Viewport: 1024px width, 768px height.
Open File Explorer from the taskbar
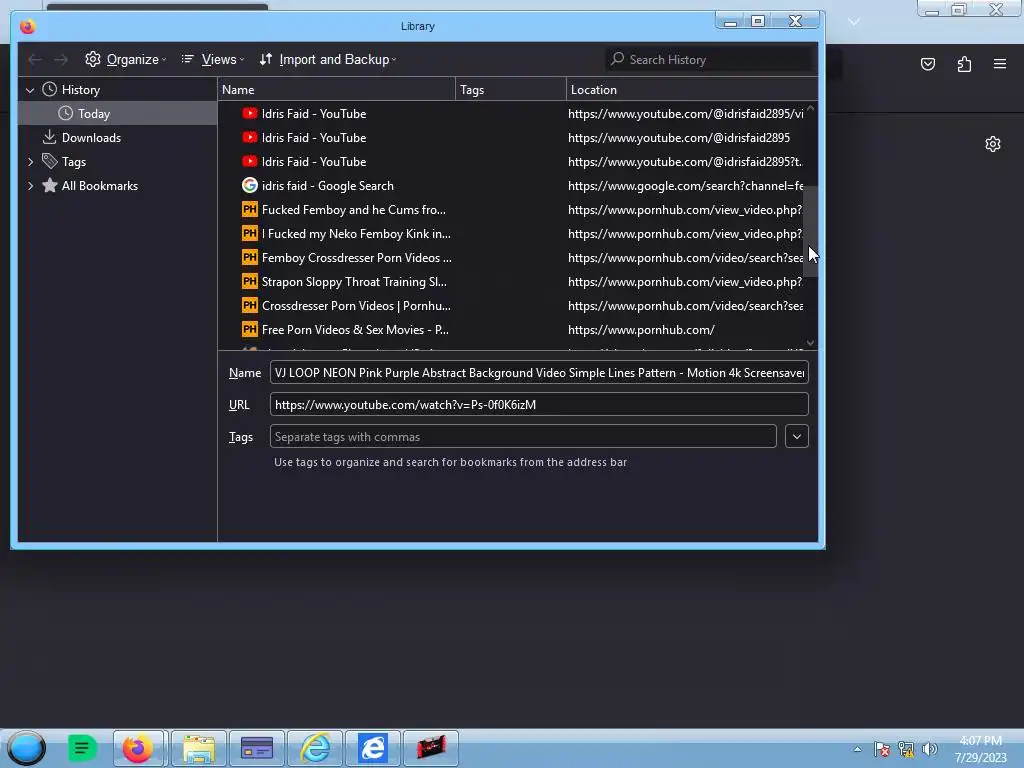click(199, 748)
